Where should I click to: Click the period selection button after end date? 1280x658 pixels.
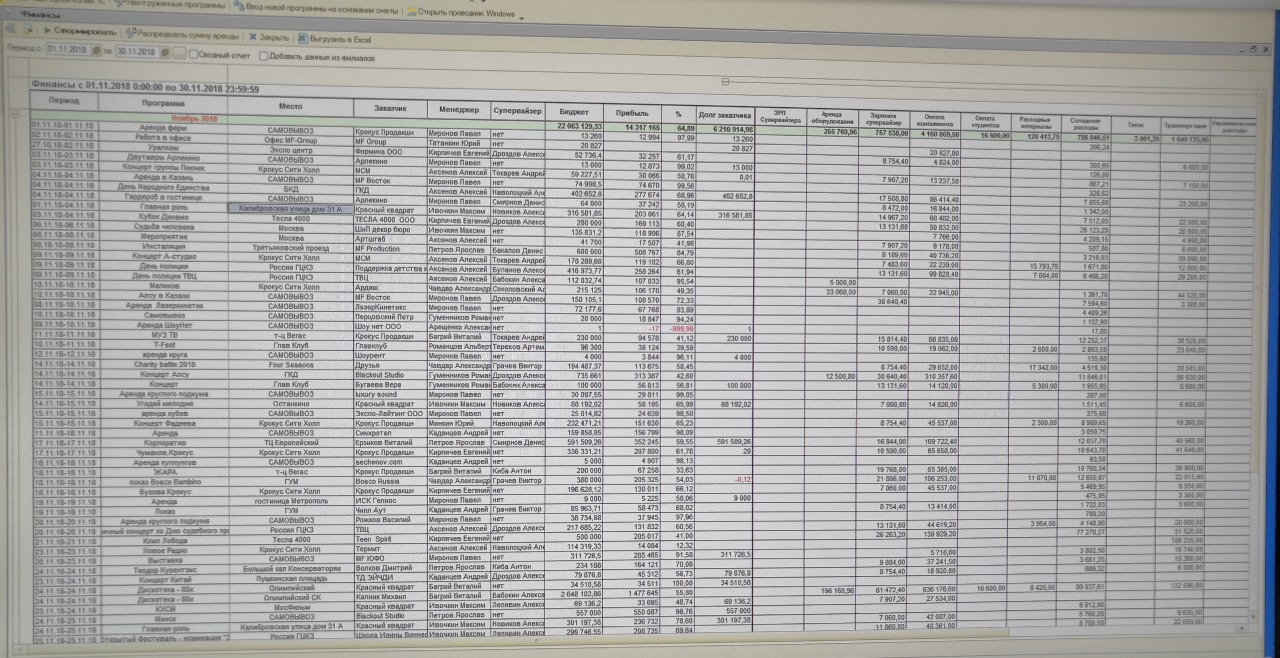pos(178,51)
